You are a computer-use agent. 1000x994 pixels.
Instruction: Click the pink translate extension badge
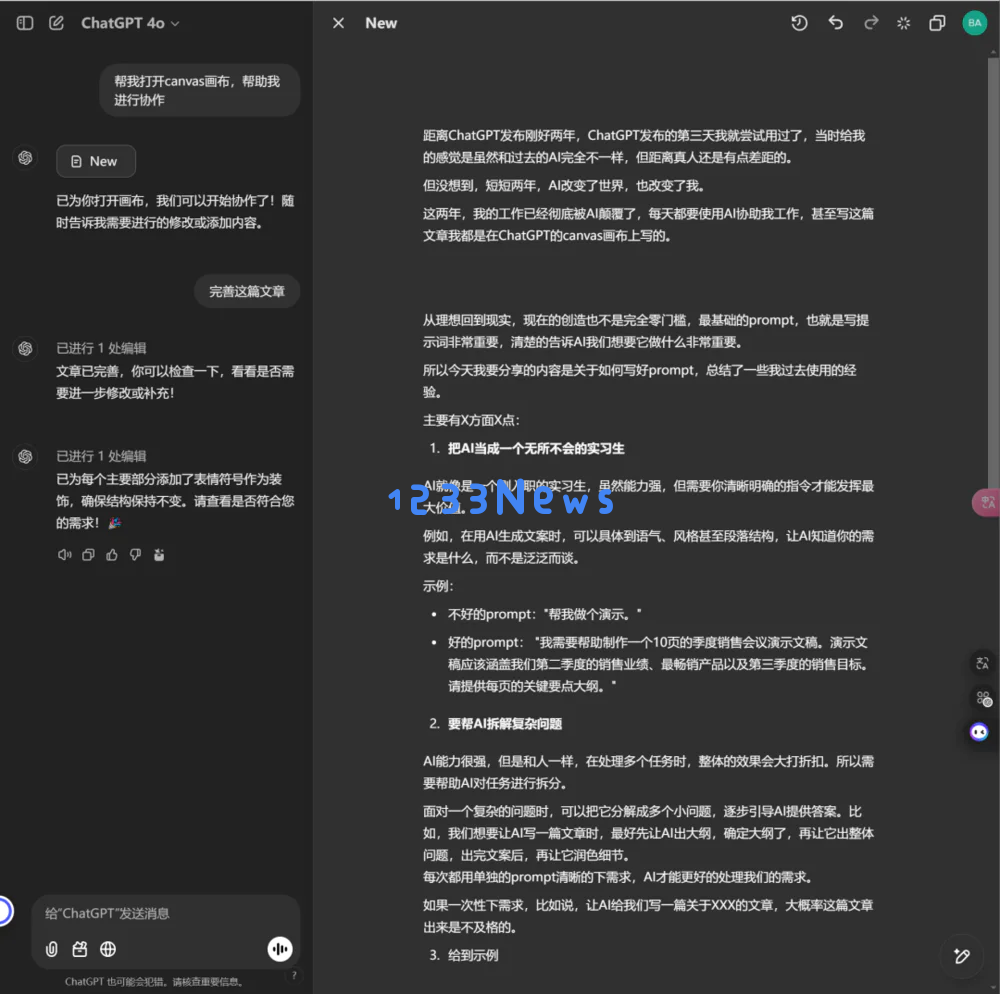986,502
